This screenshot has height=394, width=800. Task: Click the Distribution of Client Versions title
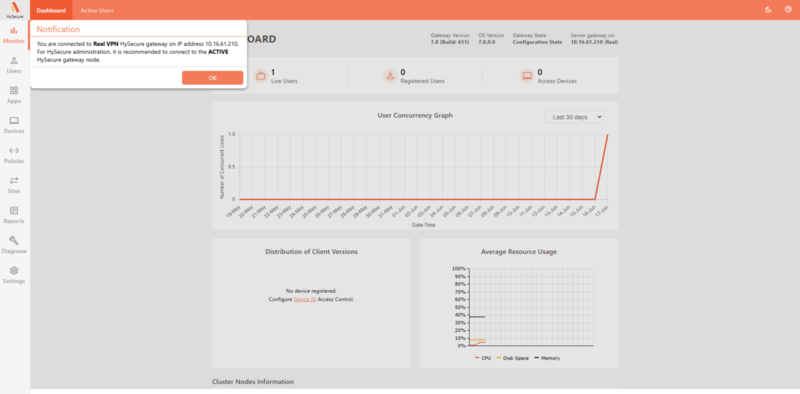tap(311, 252)
